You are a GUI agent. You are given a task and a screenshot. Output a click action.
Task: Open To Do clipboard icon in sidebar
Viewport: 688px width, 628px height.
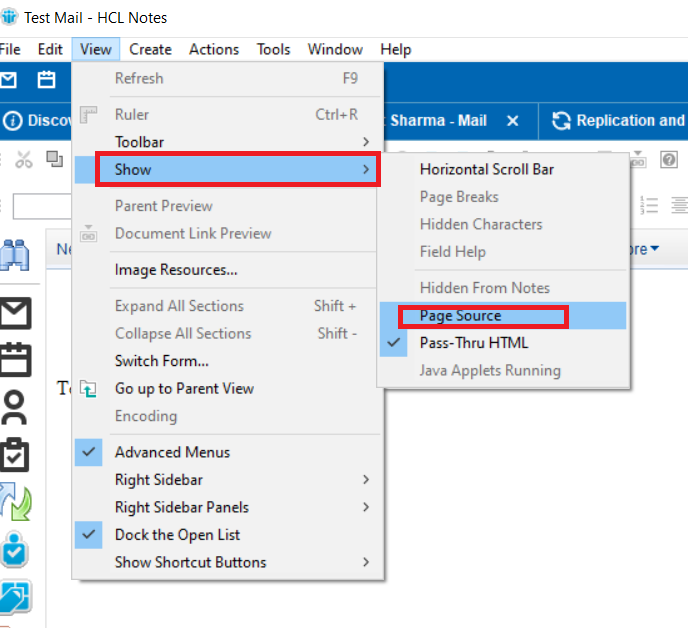click(x=16, y=453)
